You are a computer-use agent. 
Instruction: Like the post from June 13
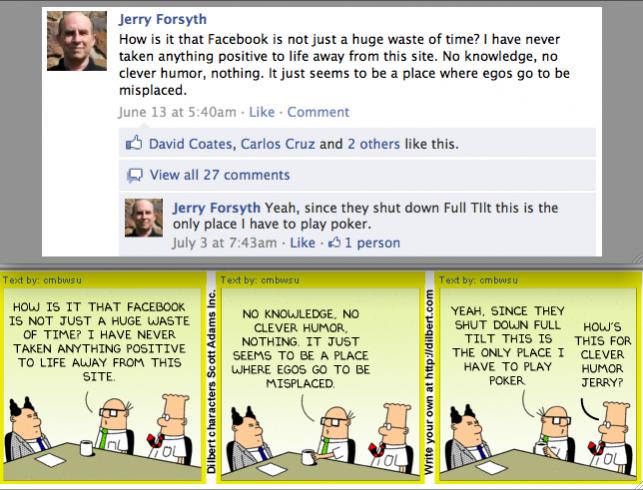click(262, 112)
